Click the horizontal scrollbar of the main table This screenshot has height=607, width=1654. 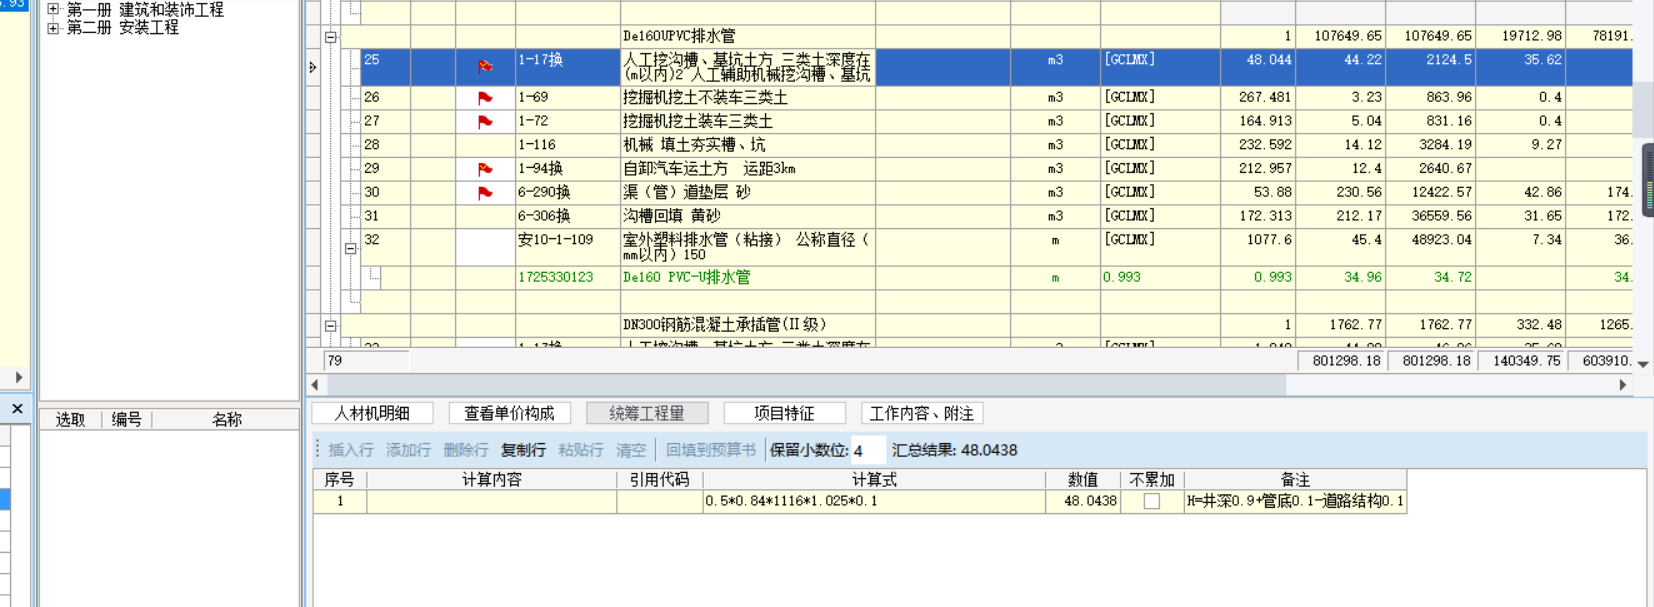click(806, 385)
